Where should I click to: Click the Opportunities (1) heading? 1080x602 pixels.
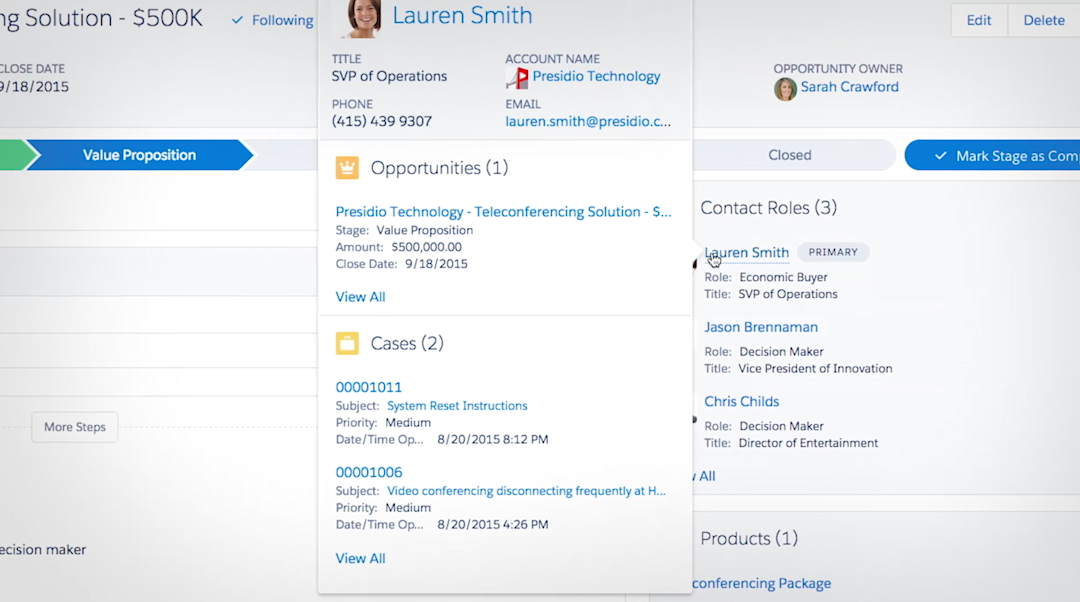point(439,168)
